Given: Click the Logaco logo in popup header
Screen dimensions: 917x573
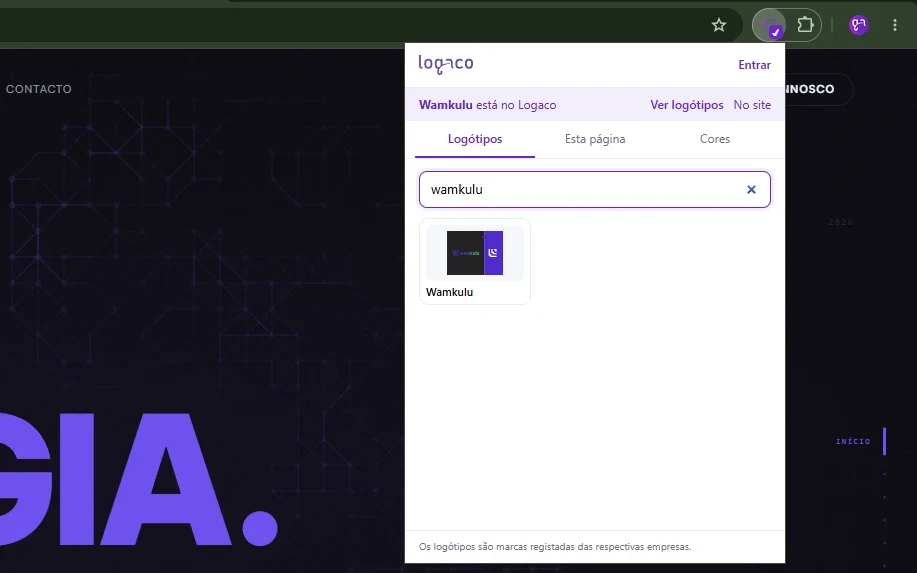Looking at the screenshot, I should coord(446,64).
